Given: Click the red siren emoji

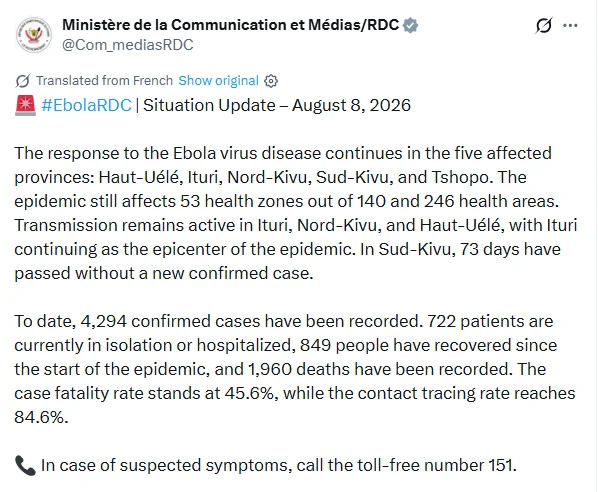Looking at the screenshot, I should click(x=25, y=105).
